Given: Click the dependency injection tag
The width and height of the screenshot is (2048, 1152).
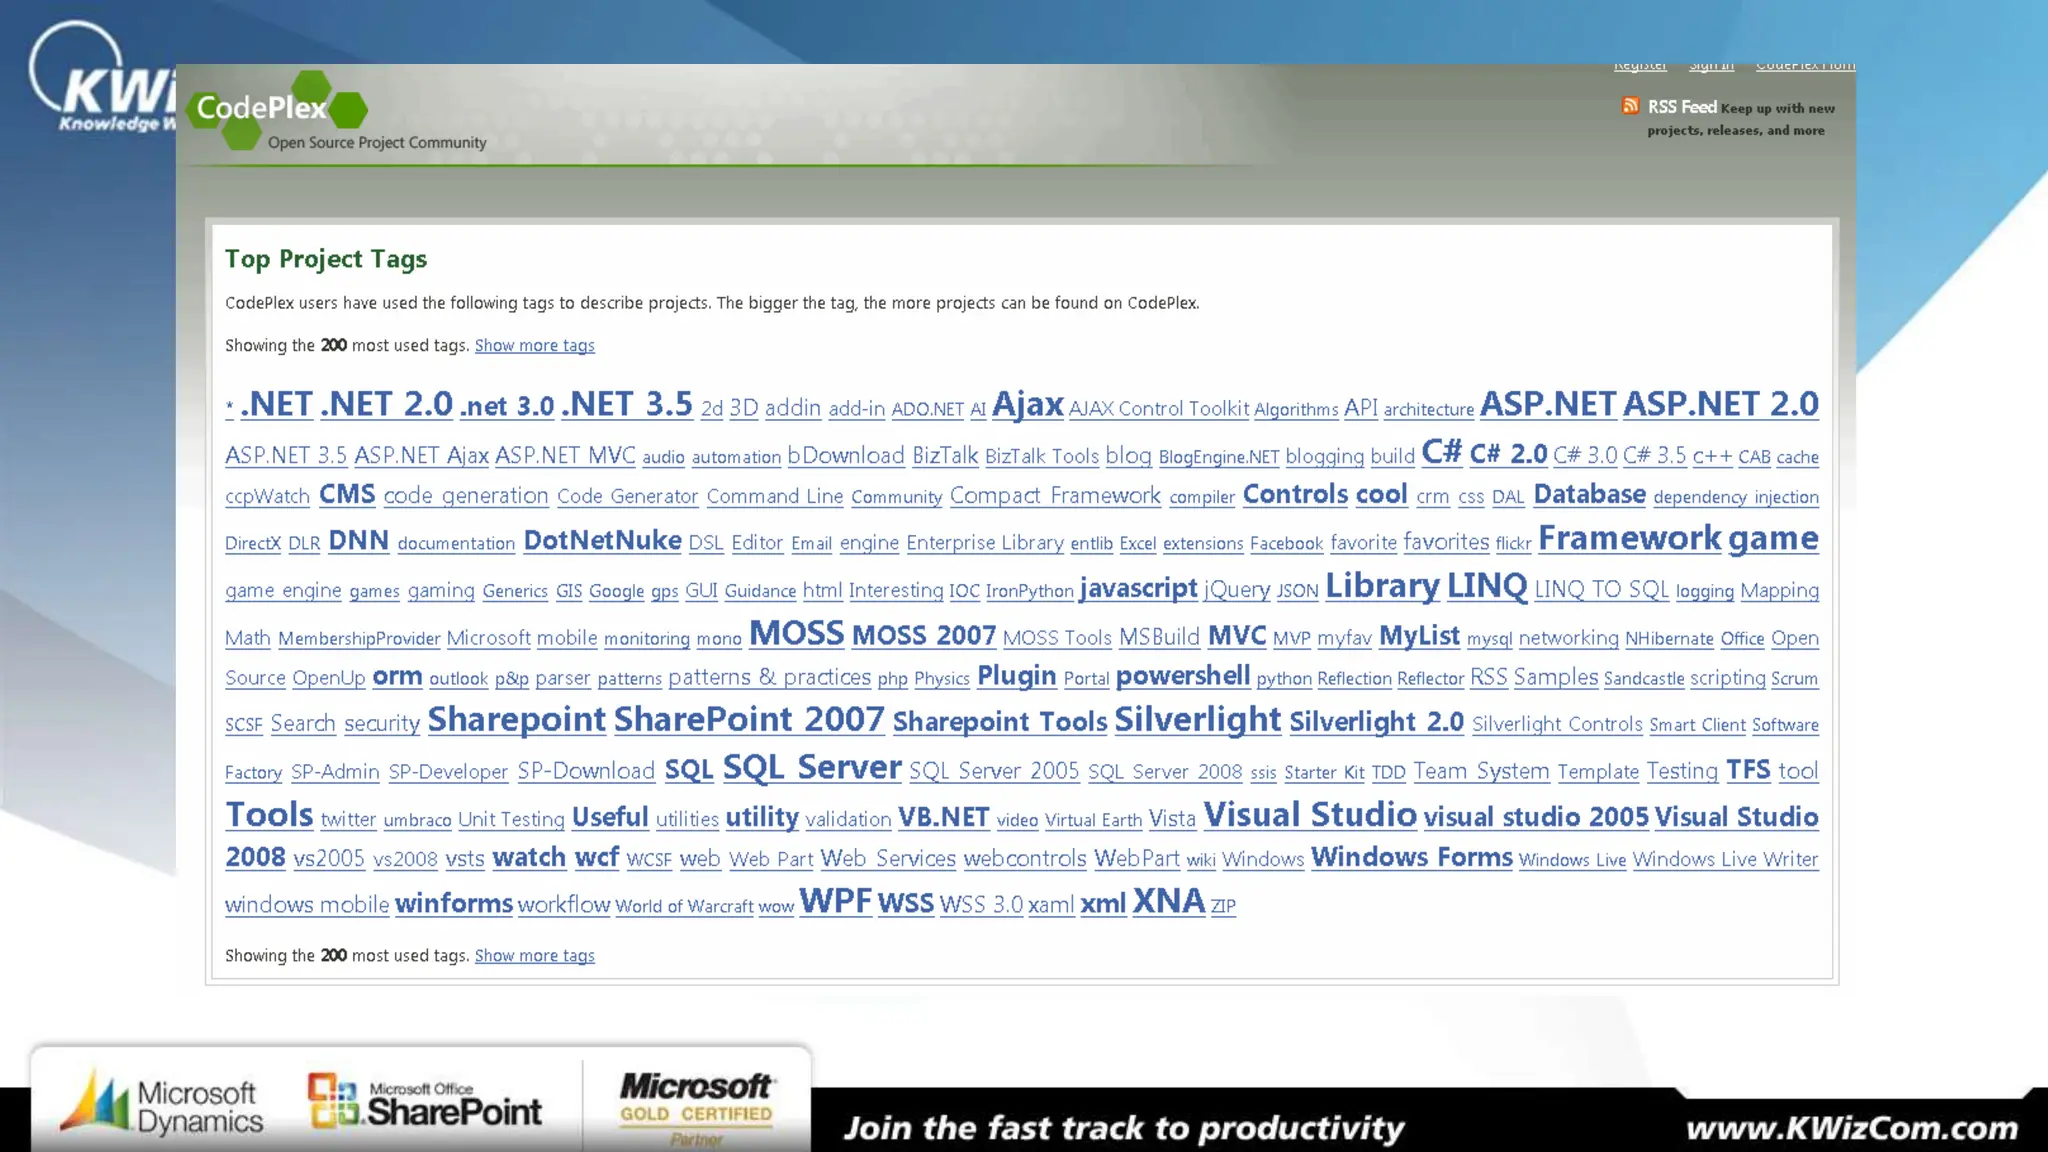Looking at the screenshot, I should (x=1735, y=497).
